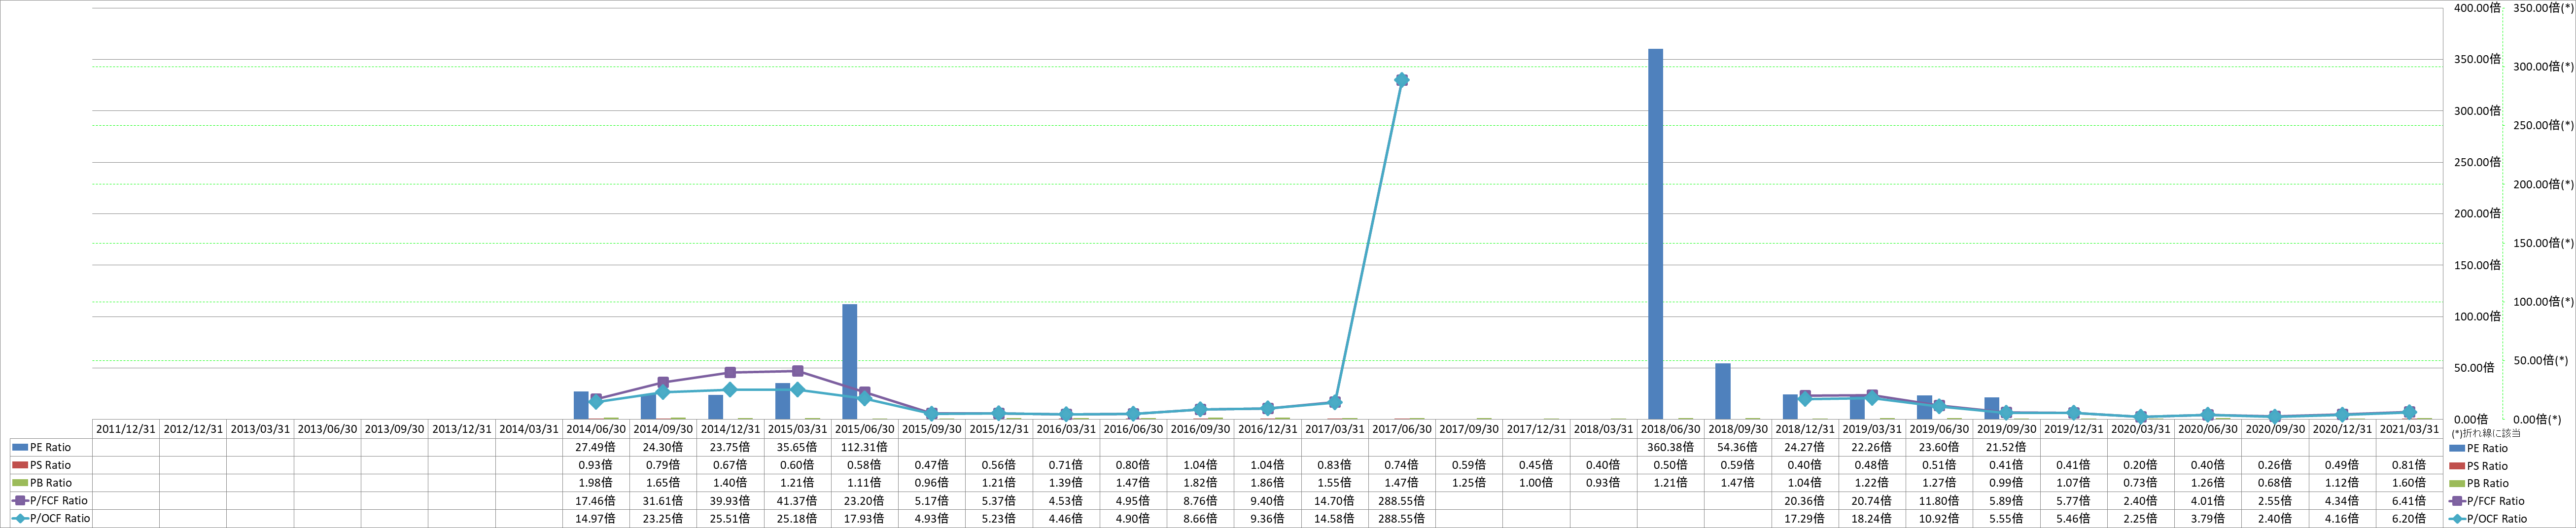Click the purple P/FCF Ratio marker in the right legend
The height and width of the screenshot is (528, 2576).
(2456, 501)
